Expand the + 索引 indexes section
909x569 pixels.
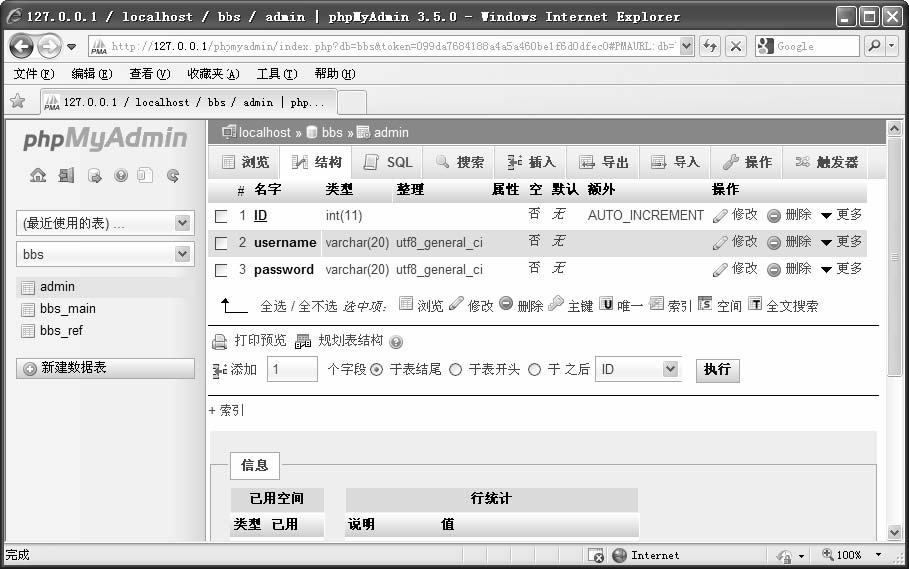(x=226, y=410)
